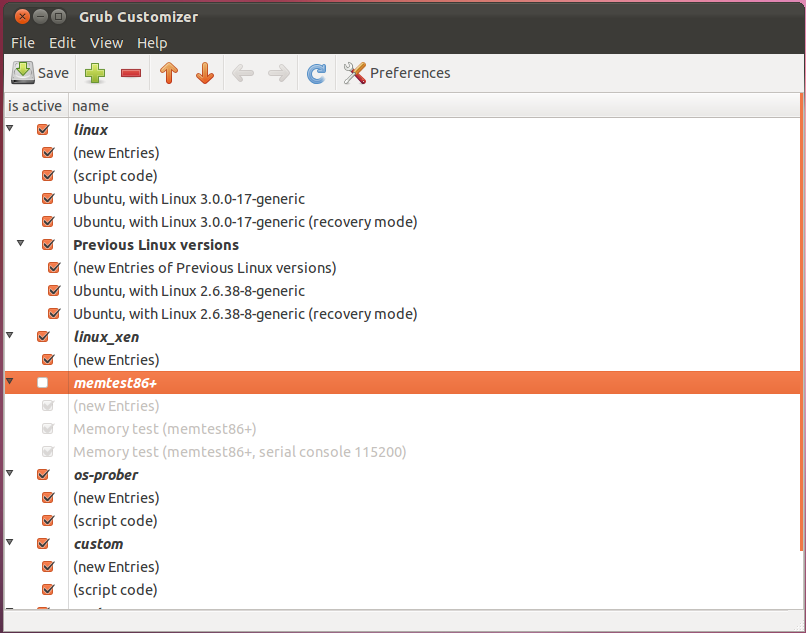The width and height of the screenshot is (806, 633).
Task: Disable 2.6.38-8-generic recovery mode checkbox
Action: click(x=54, y=313)
